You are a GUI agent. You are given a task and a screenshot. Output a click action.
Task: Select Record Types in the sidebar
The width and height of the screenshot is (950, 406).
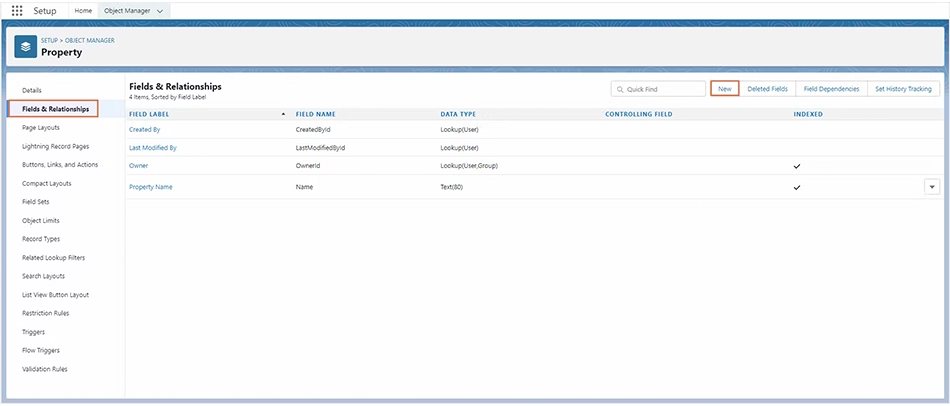point(41,239)
